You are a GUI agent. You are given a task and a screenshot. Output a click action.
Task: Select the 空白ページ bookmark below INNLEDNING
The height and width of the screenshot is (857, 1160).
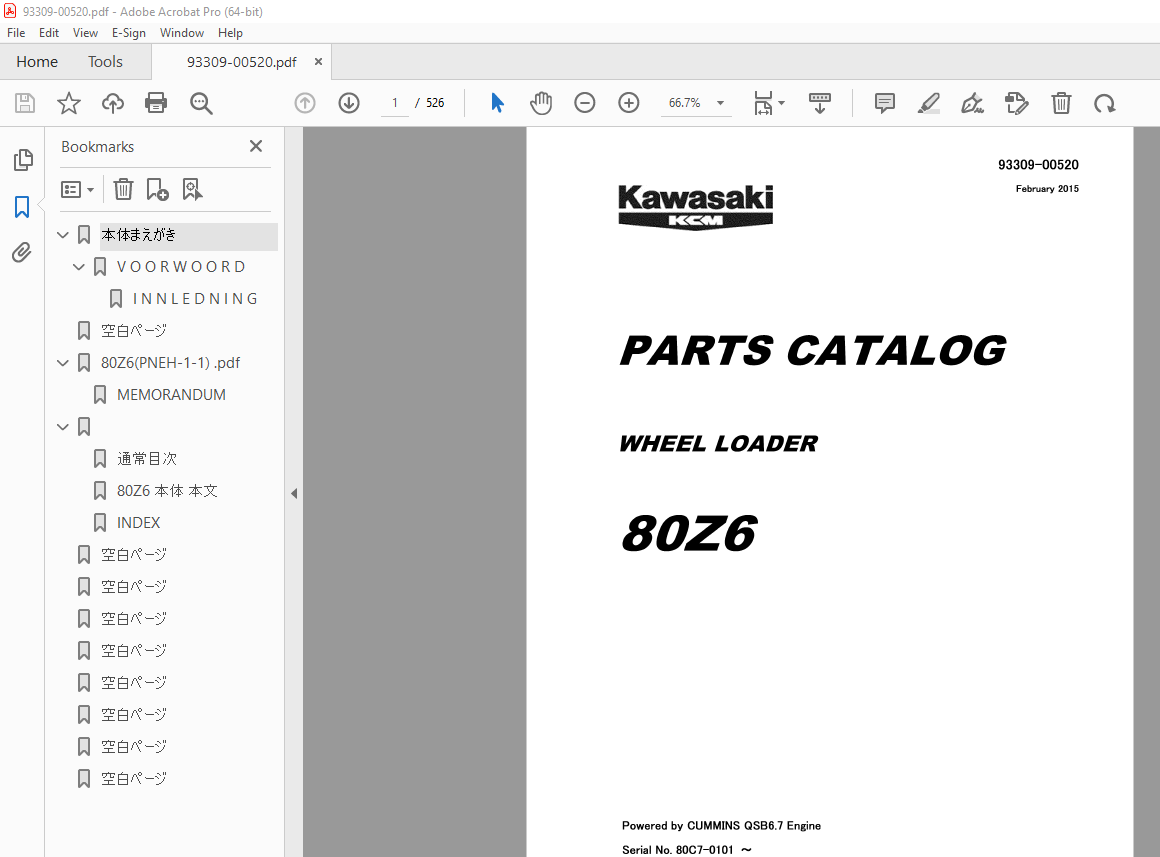134,331
